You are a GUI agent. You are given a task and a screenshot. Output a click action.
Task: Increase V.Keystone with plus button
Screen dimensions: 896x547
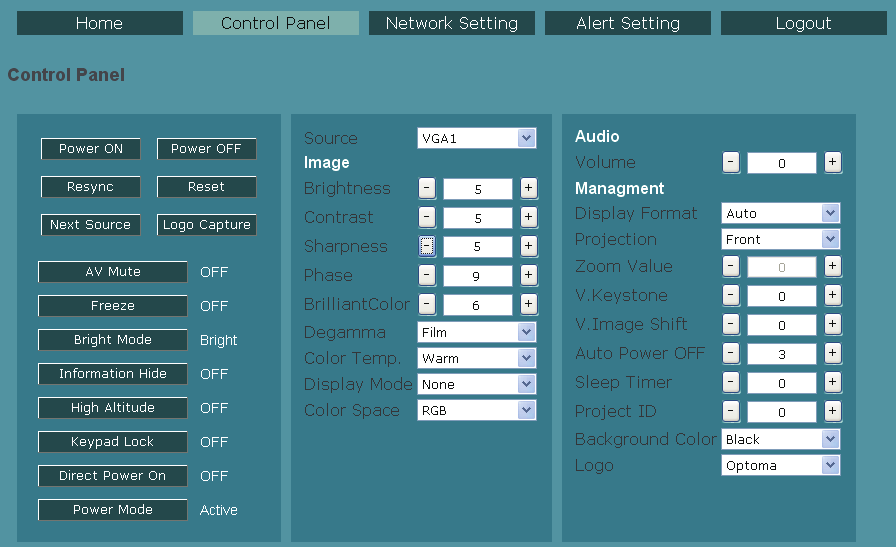[x=833, y=296]
